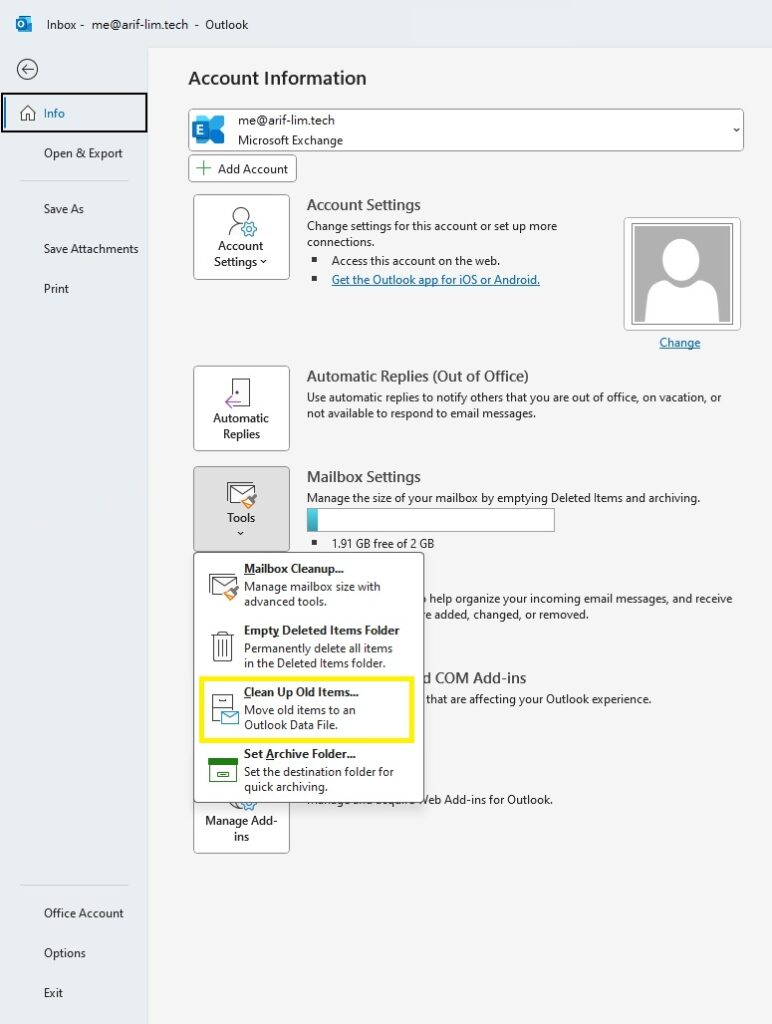Click Save As in sidebar
Image resolution: width=772 pixels, height=1024 pixels.
(x=63, y=209)
